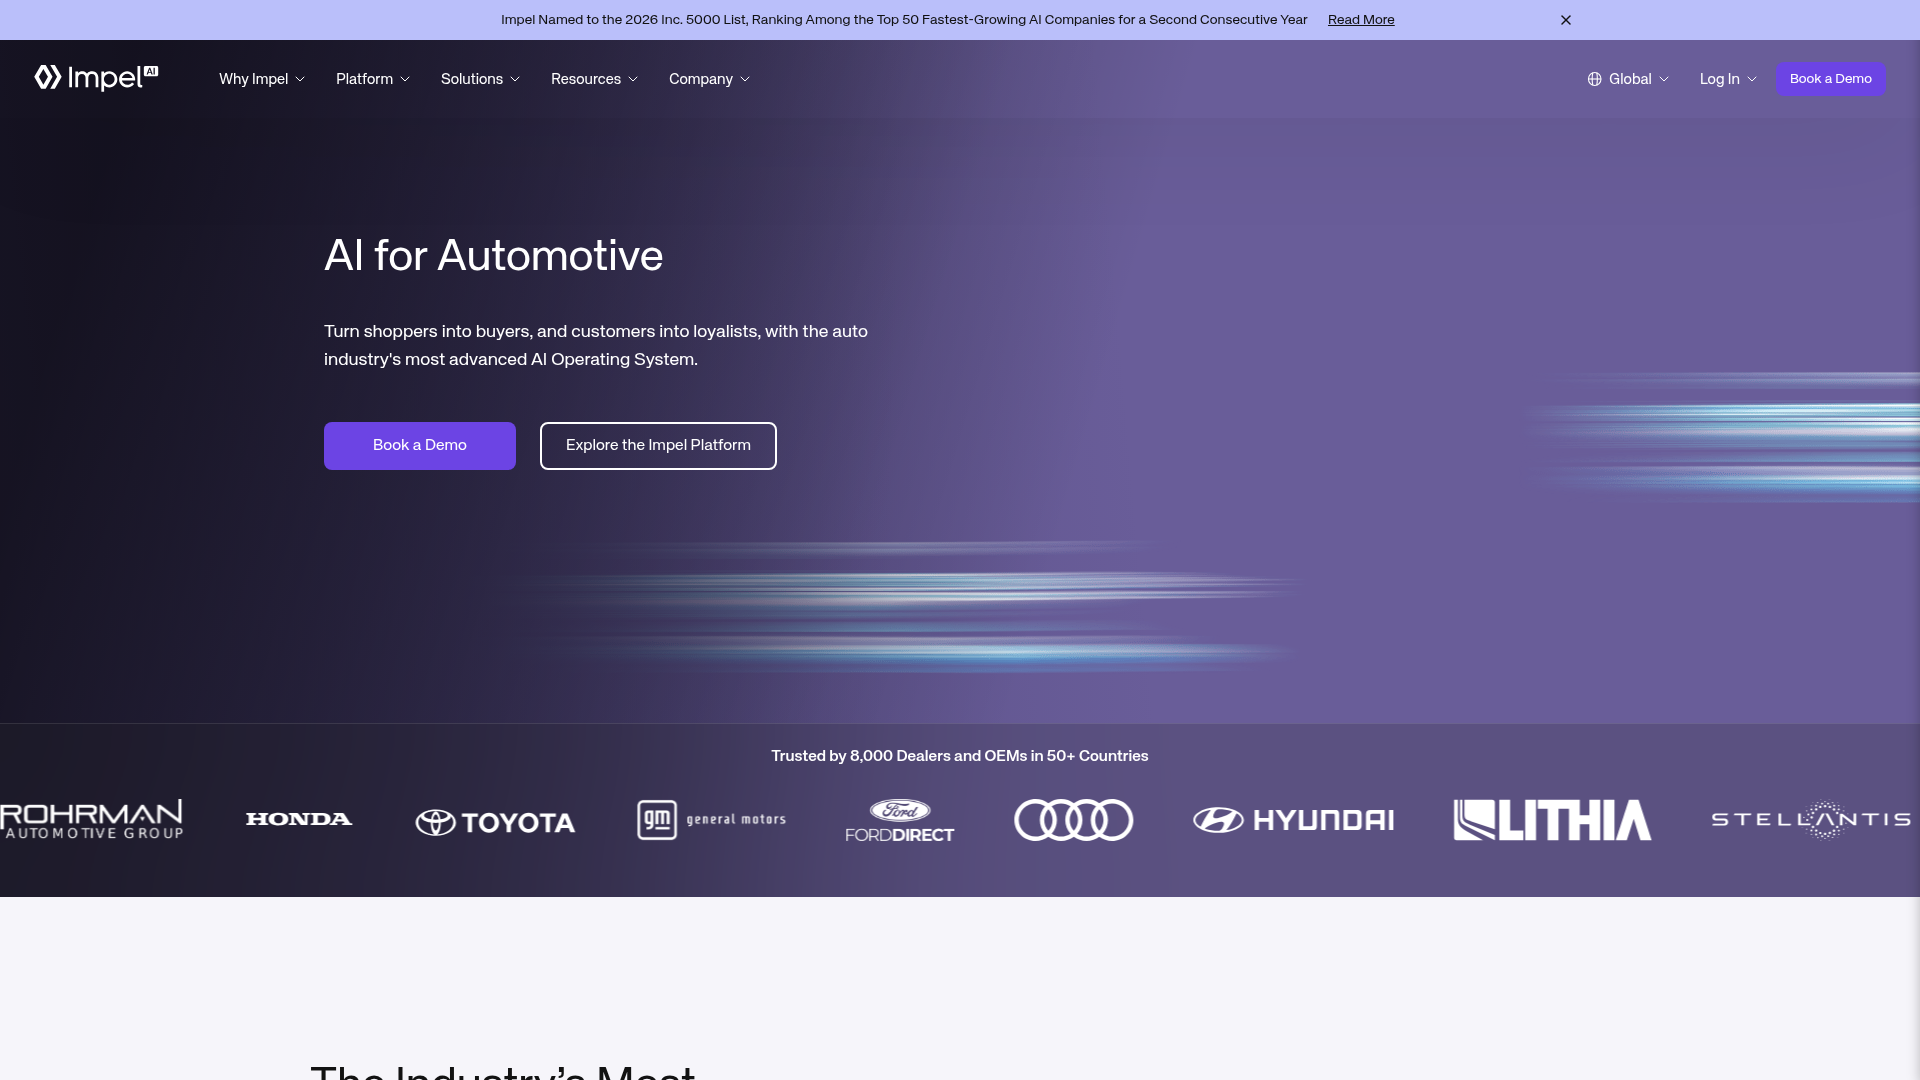The image size is (1920, 1080).
Task: Click the FordDirect logo
Action: [900, 820]
